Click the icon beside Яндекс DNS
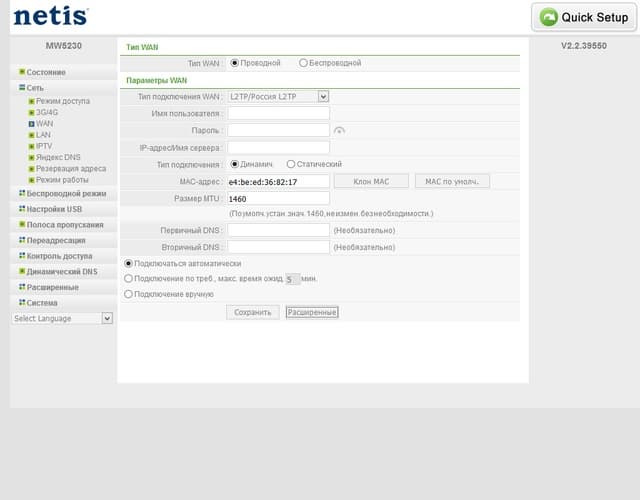640x500 pixels. 31,158
